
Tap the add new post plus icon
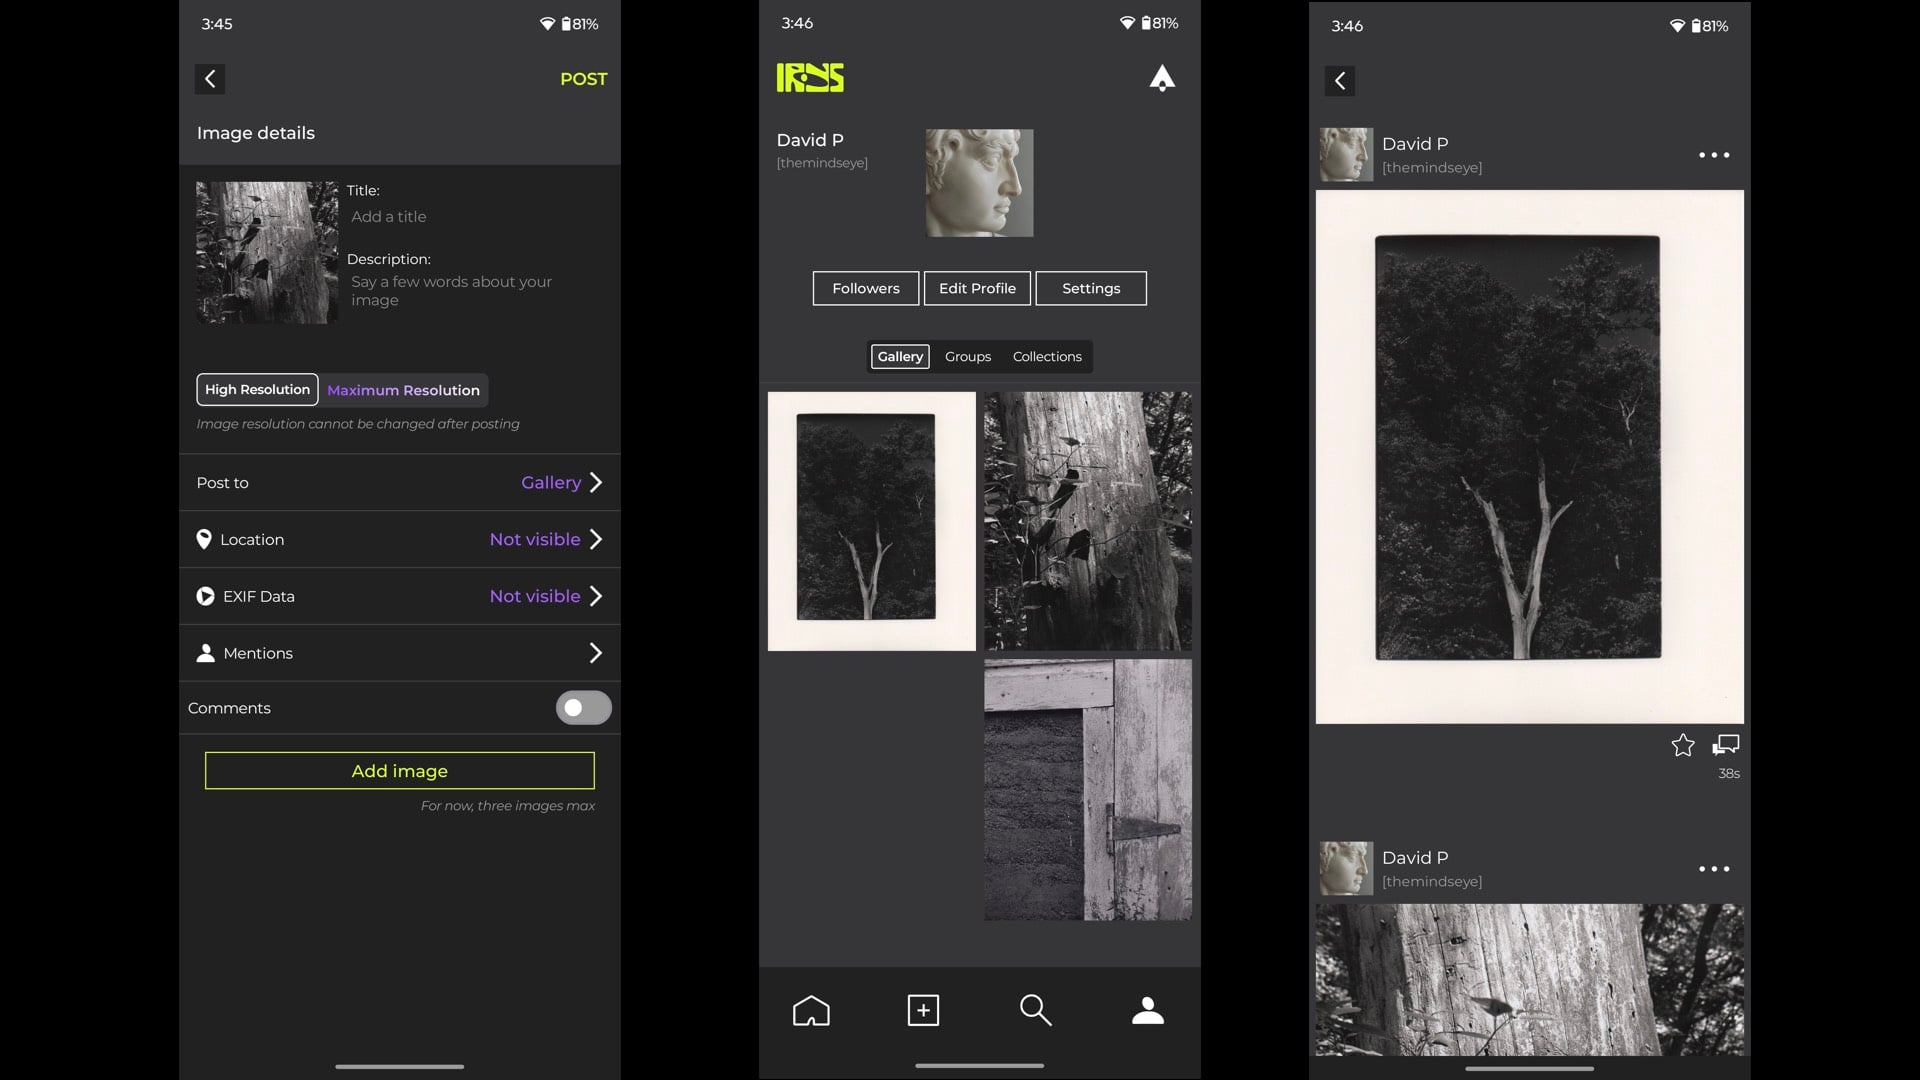(x=923, y=1010)
